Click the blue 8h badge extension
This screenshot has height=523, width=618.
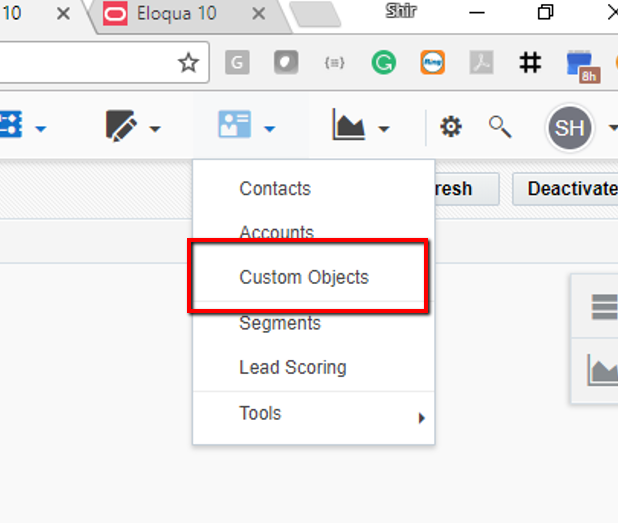click(583, 66)
